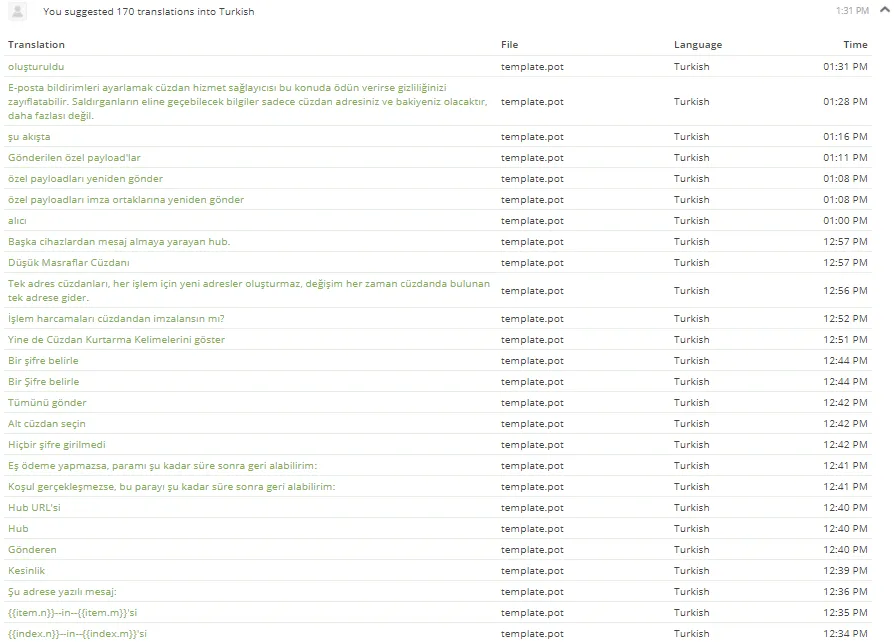The image size is (894, 642).
Task: Click the '01:16 PM' time cell
Action: coord(846,137)
